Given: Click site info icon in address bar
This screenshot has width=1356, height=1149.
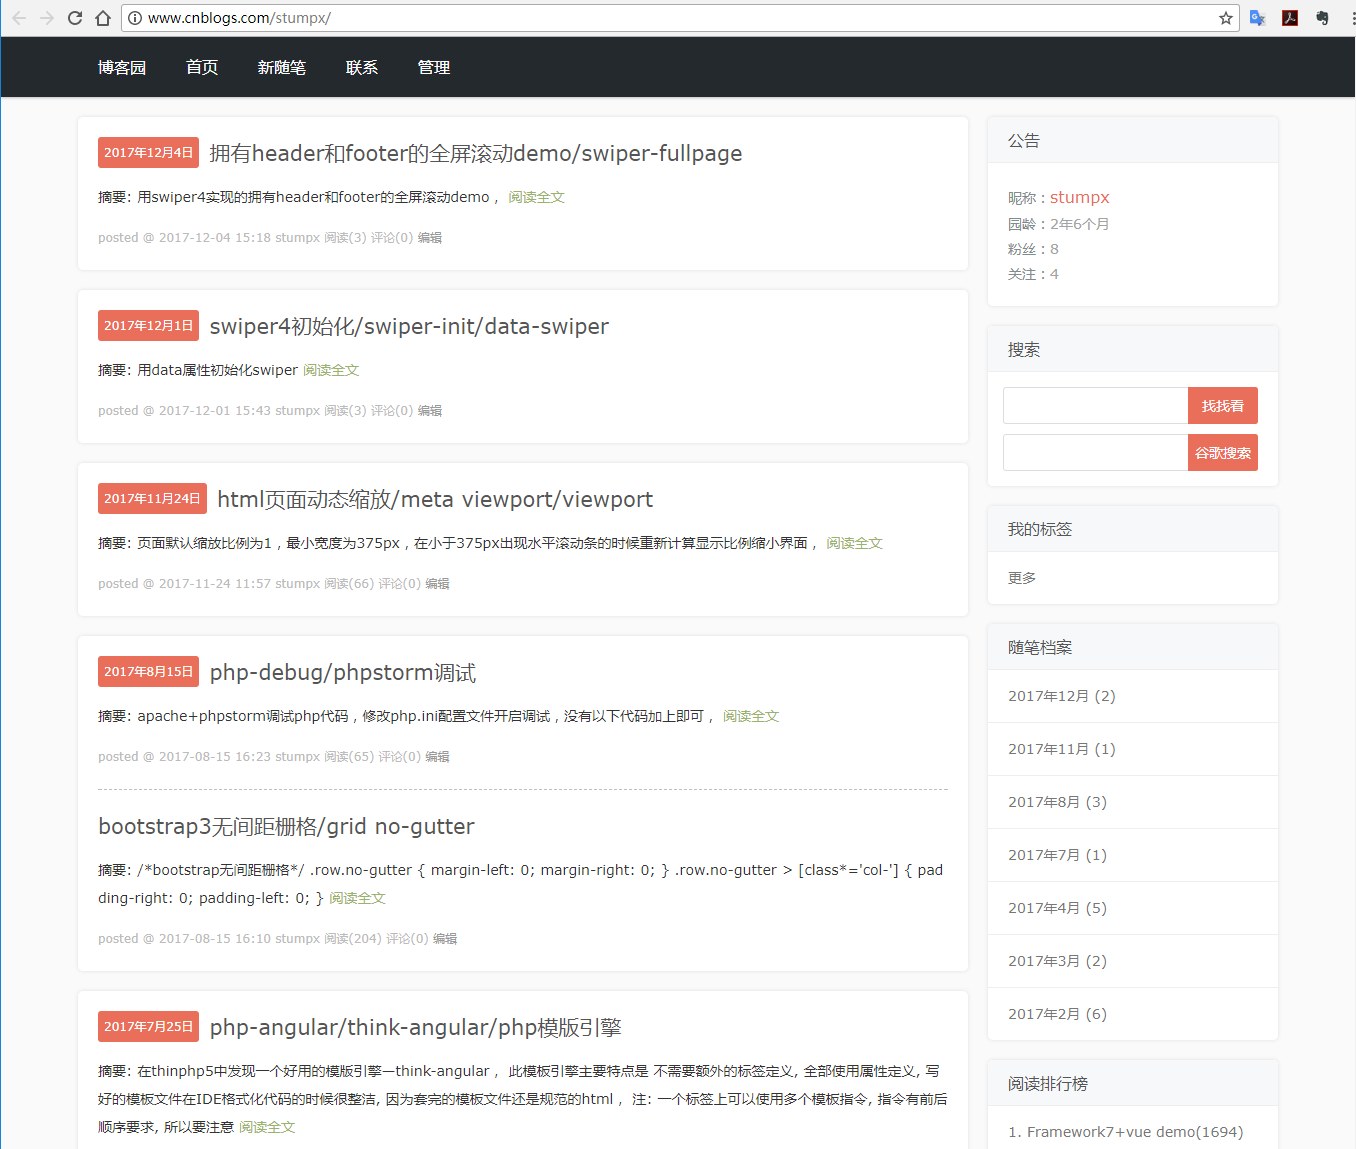Looking at the screenshot, I should click(x=135, y=18).
